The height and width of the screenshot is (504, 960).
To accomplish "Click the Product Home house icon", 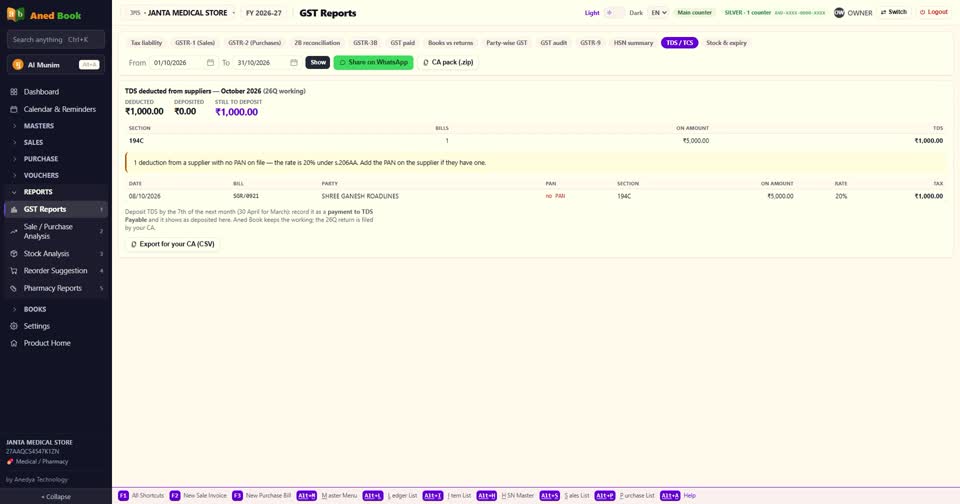I will click(13, 344).
